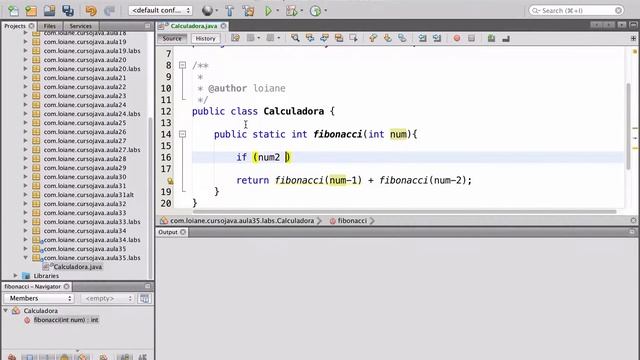Click the Previous Bookmark icon

pos(373,38)
